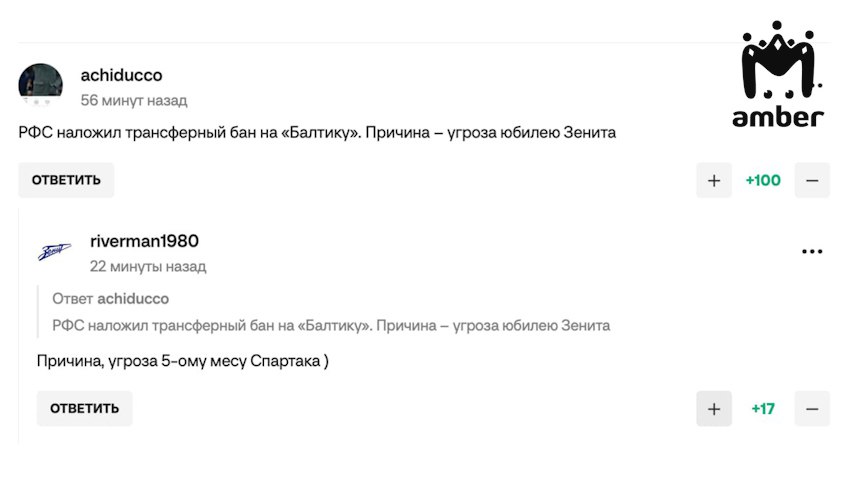Click achiducco's comment text about «Балтику»
The image size is (854, 480).
point(317,132)
